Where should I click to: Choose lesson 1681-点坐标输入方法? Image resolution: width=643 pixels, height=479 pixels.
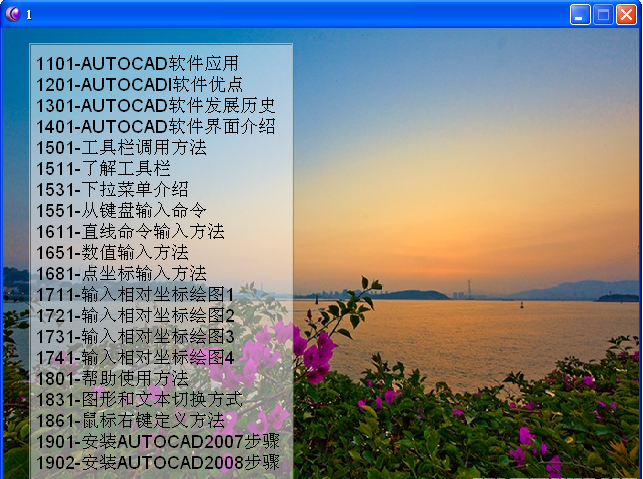(121, 273)
